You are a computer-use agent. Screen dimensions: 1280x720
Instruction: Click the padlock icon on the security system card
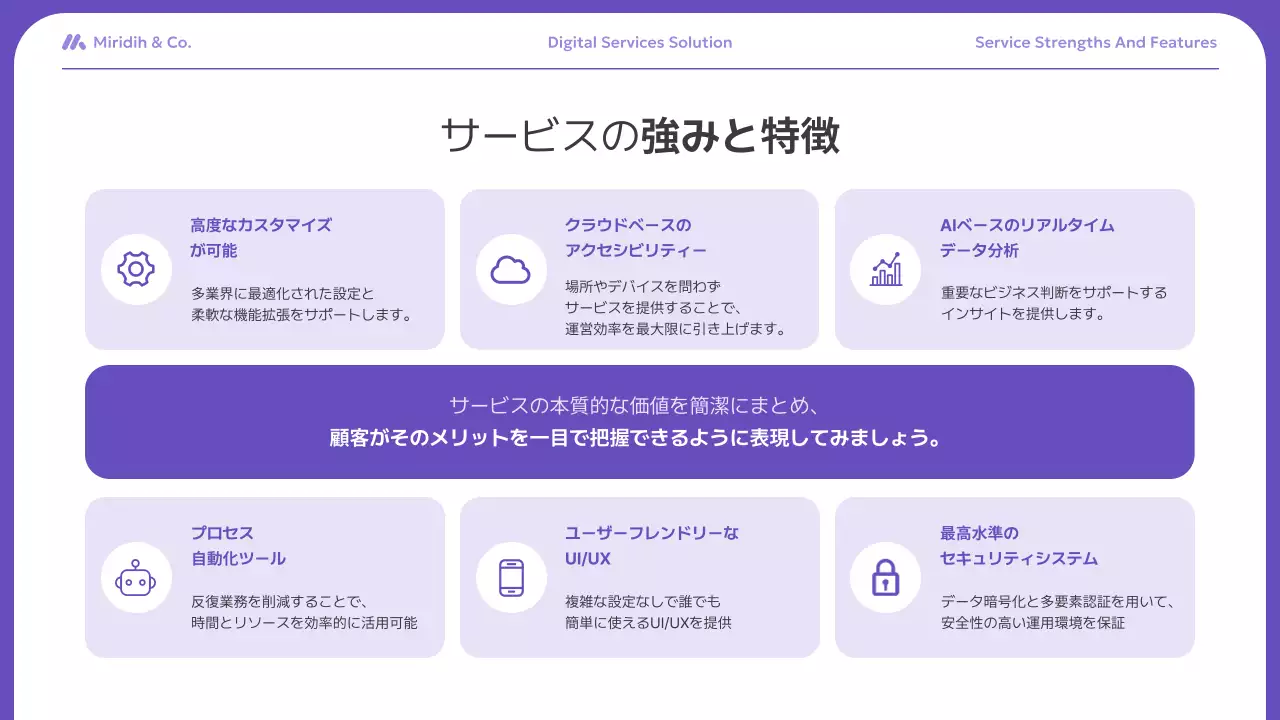coord(885,577)
